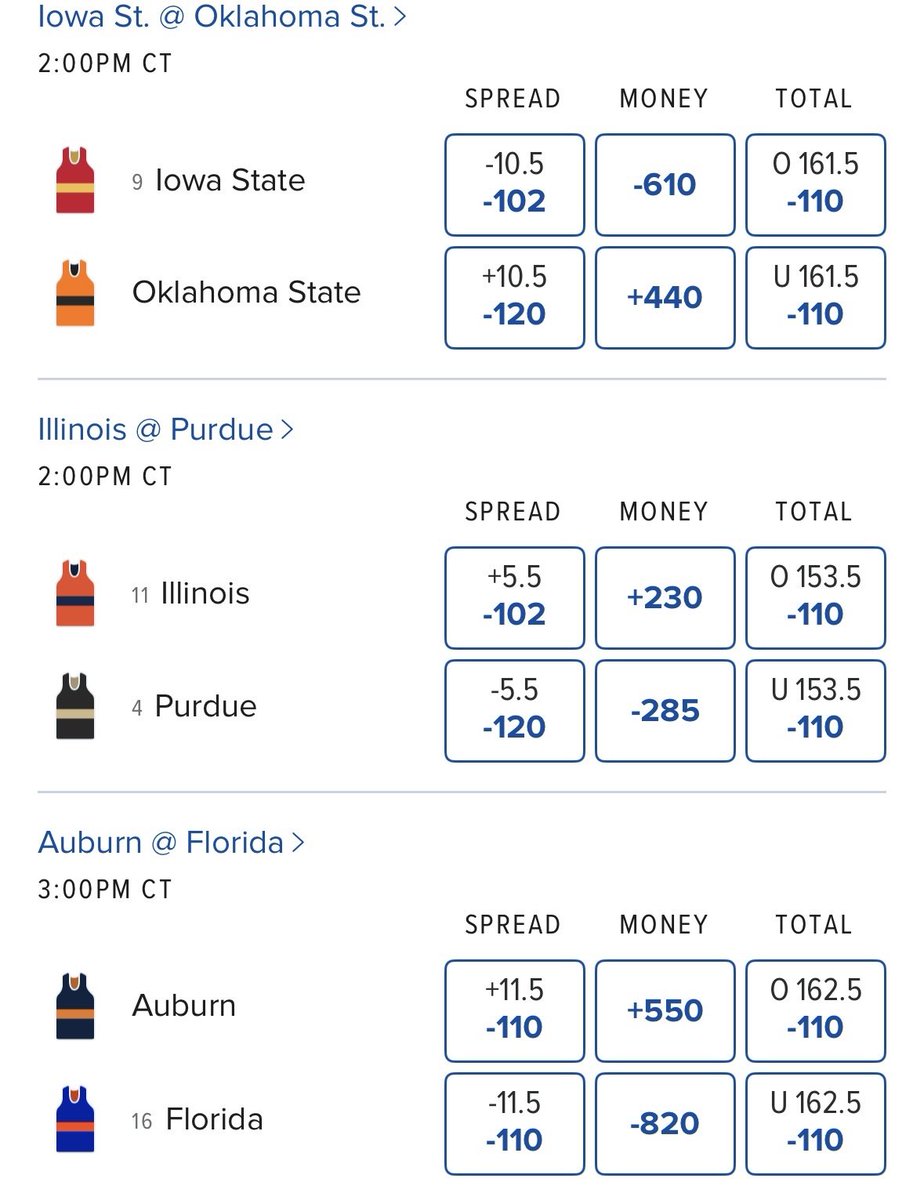Select Oklahoma State +440 moneyline
Screen dimensions: 924x1200
click(x=665, y=297)
